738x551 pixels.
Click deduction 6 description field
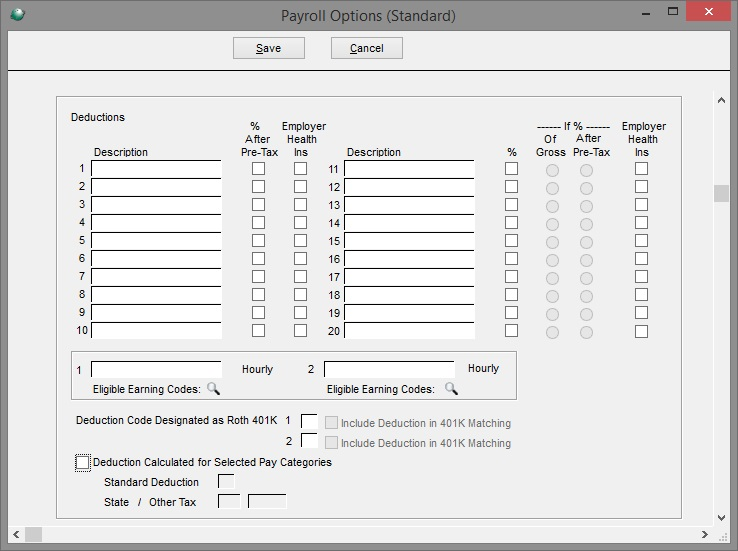point(156,259)
